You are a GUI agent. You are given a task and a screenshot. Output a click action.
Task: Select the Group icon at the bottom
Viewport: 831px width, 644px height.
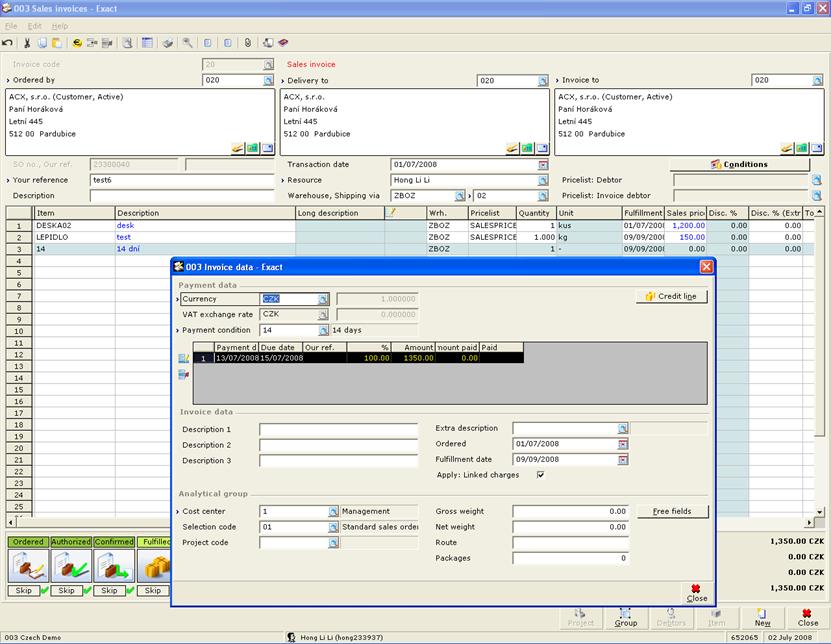point(627,620)
